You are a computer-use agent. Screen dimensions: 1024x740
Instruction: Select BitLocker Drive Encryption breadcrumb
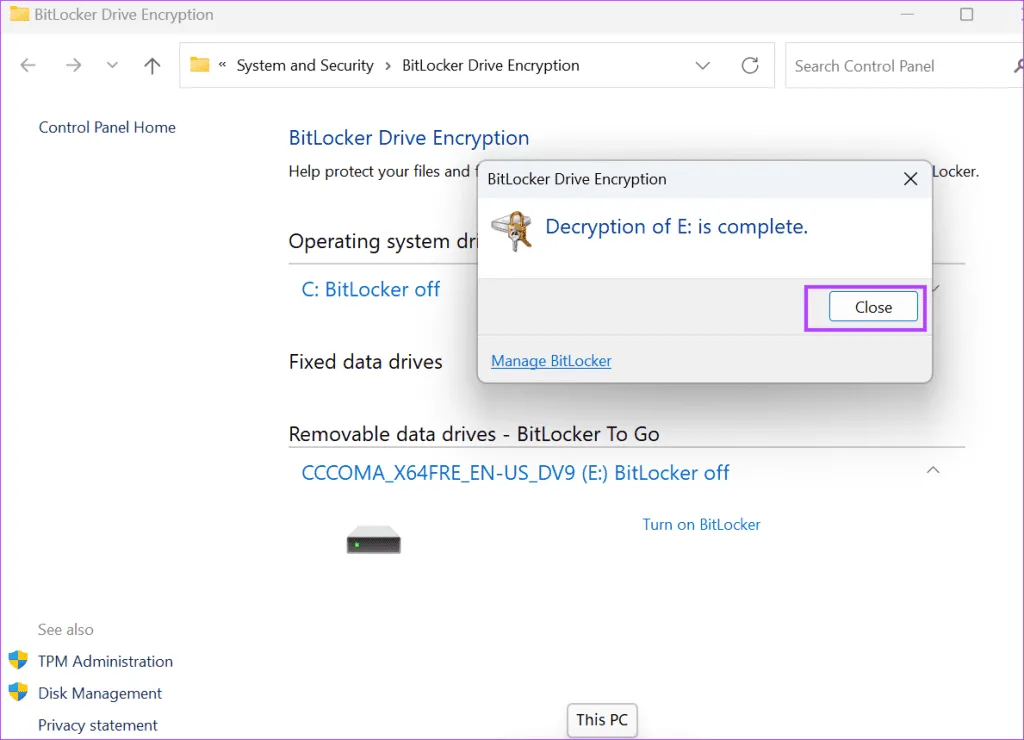click(490, 66)
